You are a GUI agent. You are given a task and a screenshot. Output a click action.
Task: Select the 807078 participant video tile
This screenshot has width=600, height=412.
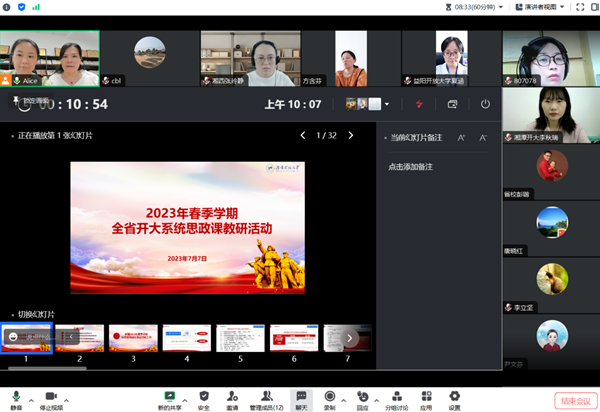click(551, 59)
